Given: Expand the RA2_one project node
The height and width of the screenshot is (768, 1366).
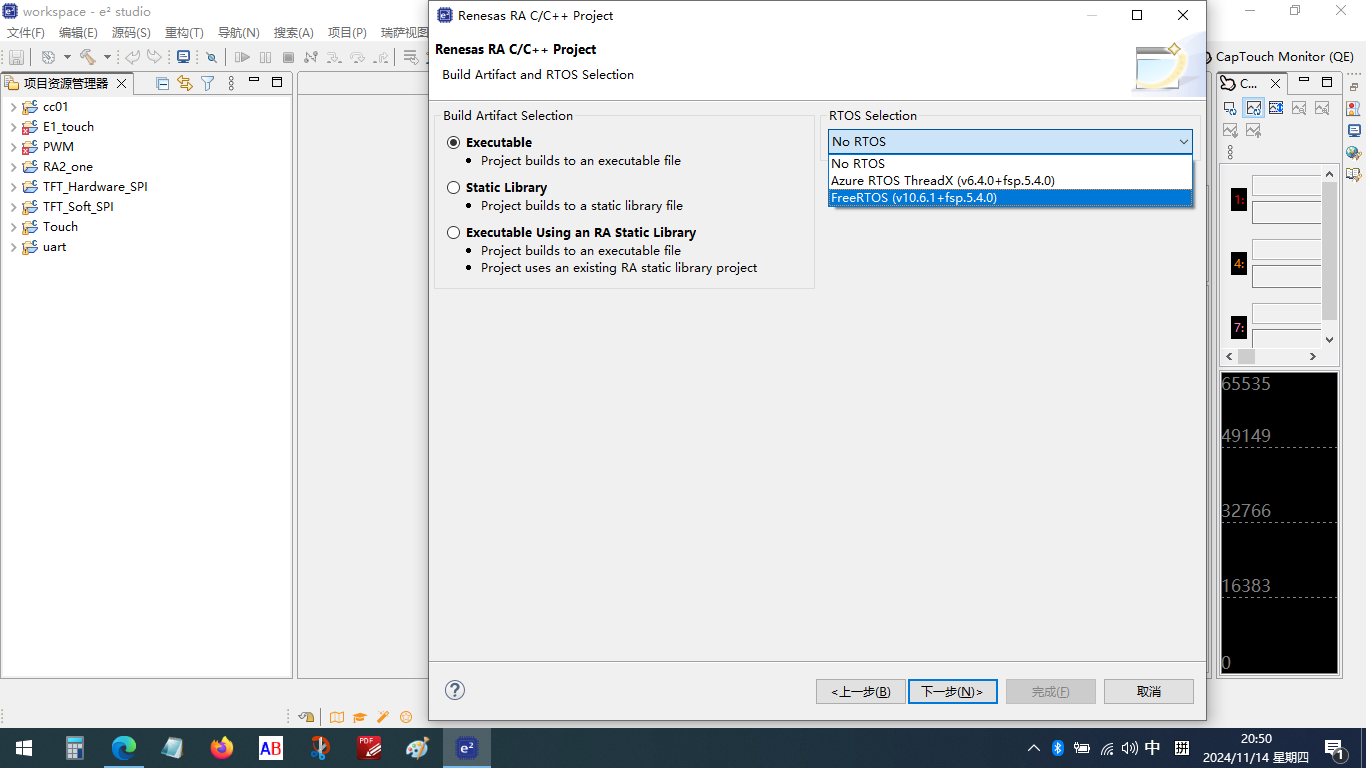Looking at the screenshot, I should 13,167.
